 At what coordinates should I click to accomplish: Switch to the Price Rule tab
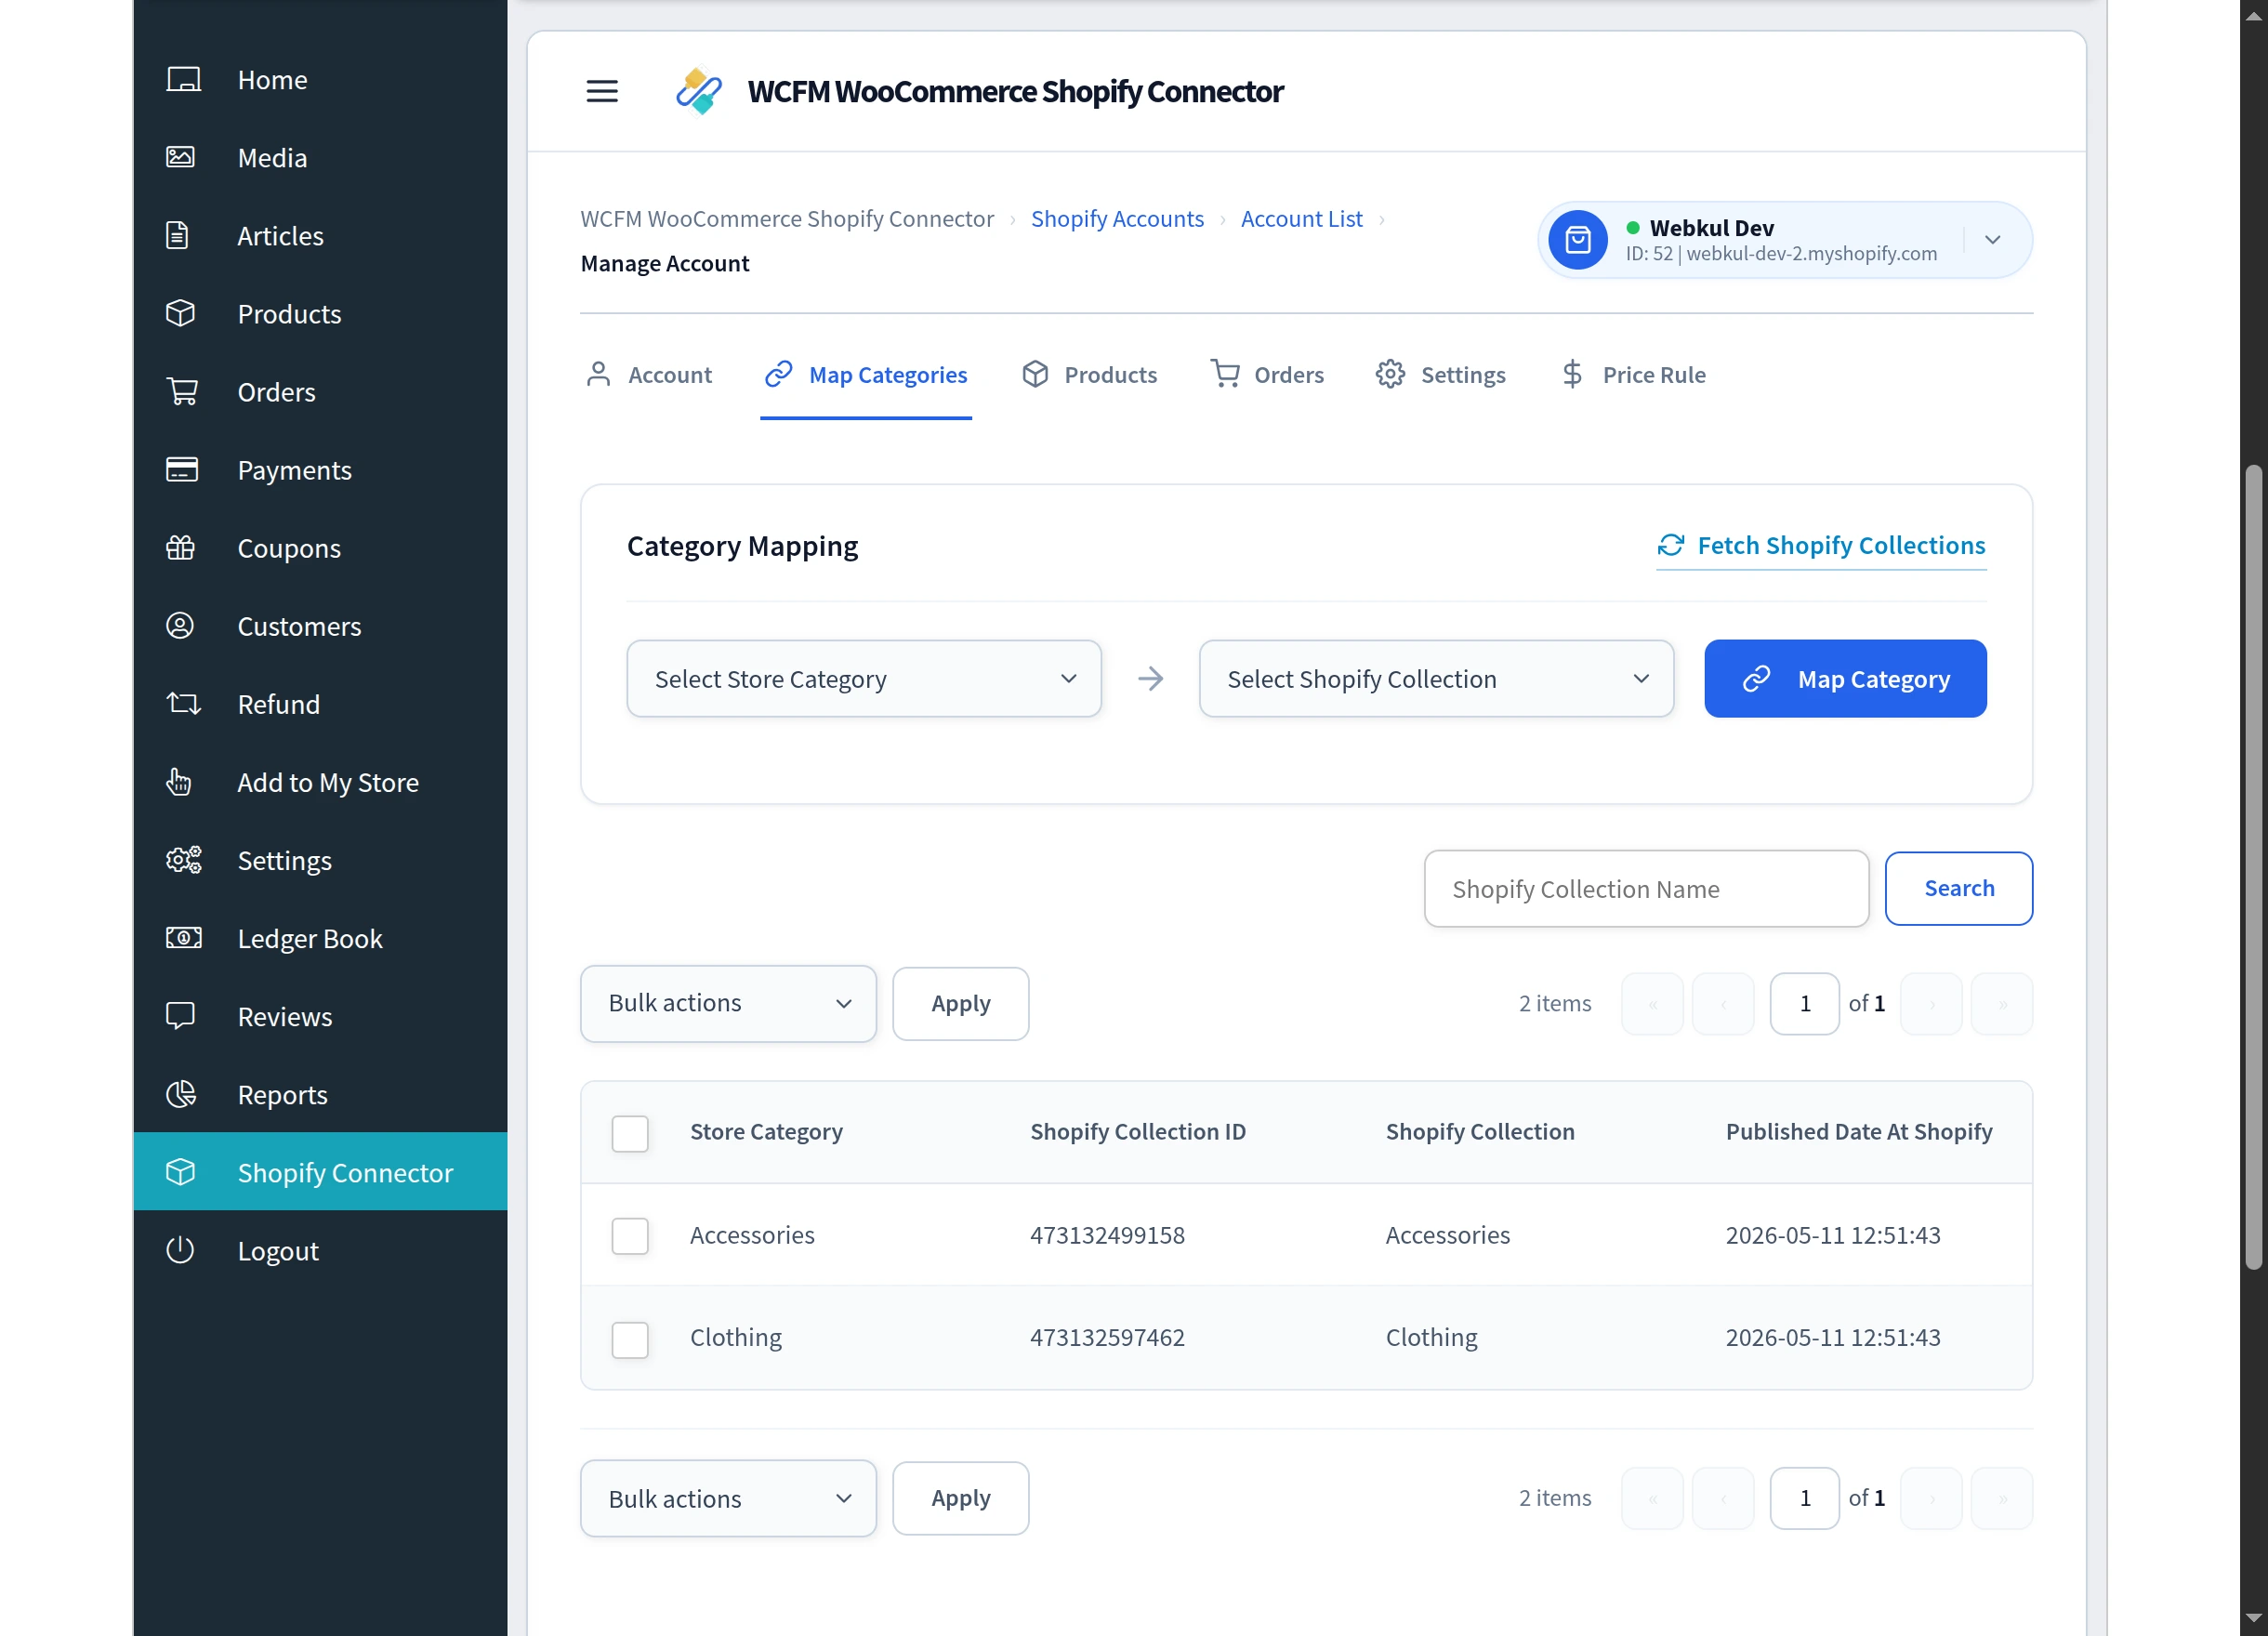point(1634,375)
